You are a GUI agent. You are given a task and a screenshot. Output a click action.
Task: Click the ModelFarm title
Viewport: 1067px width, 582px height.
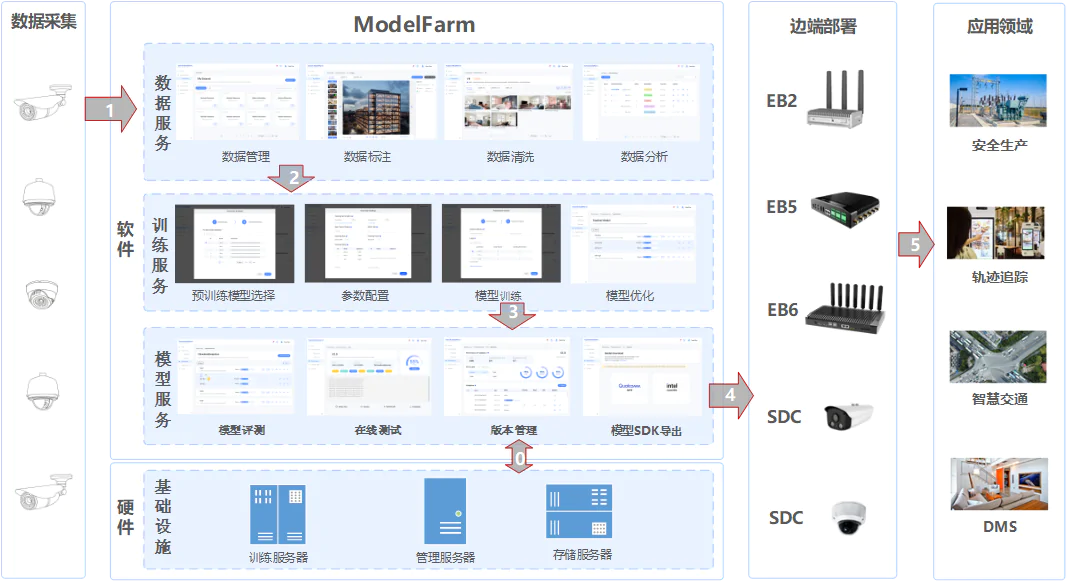pos(414,25)
